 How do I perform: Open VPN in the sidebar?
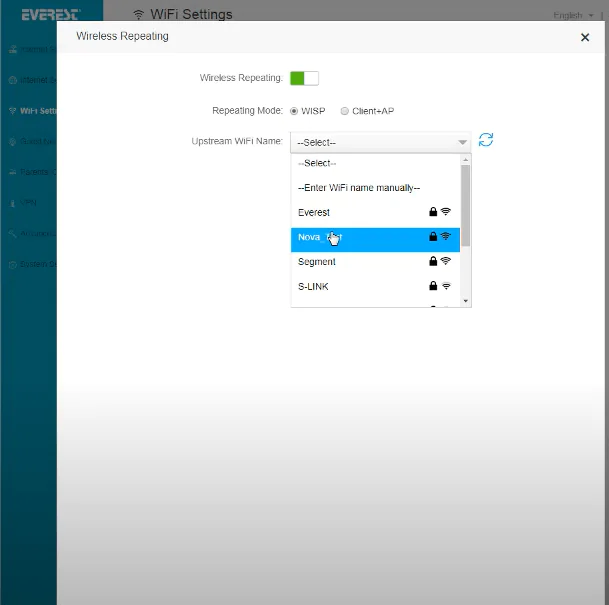(23, 203)
